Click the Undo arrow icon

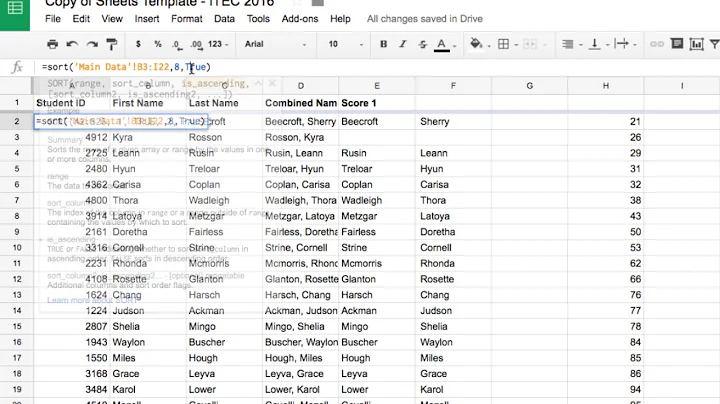coord(72,44)
